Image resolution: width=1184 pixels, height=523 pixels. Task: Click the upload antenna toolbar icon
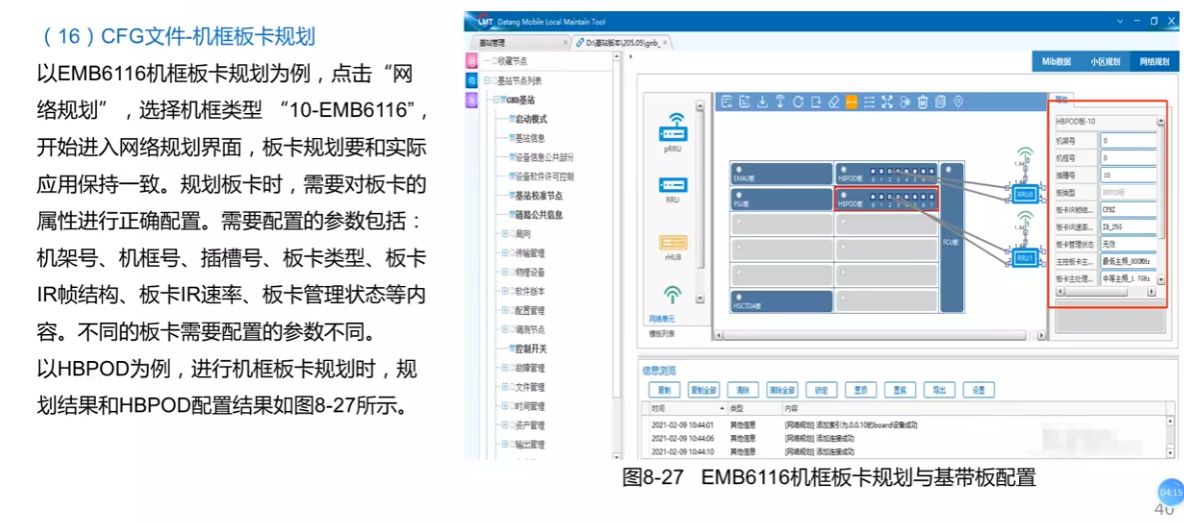(x=780, y=102)
